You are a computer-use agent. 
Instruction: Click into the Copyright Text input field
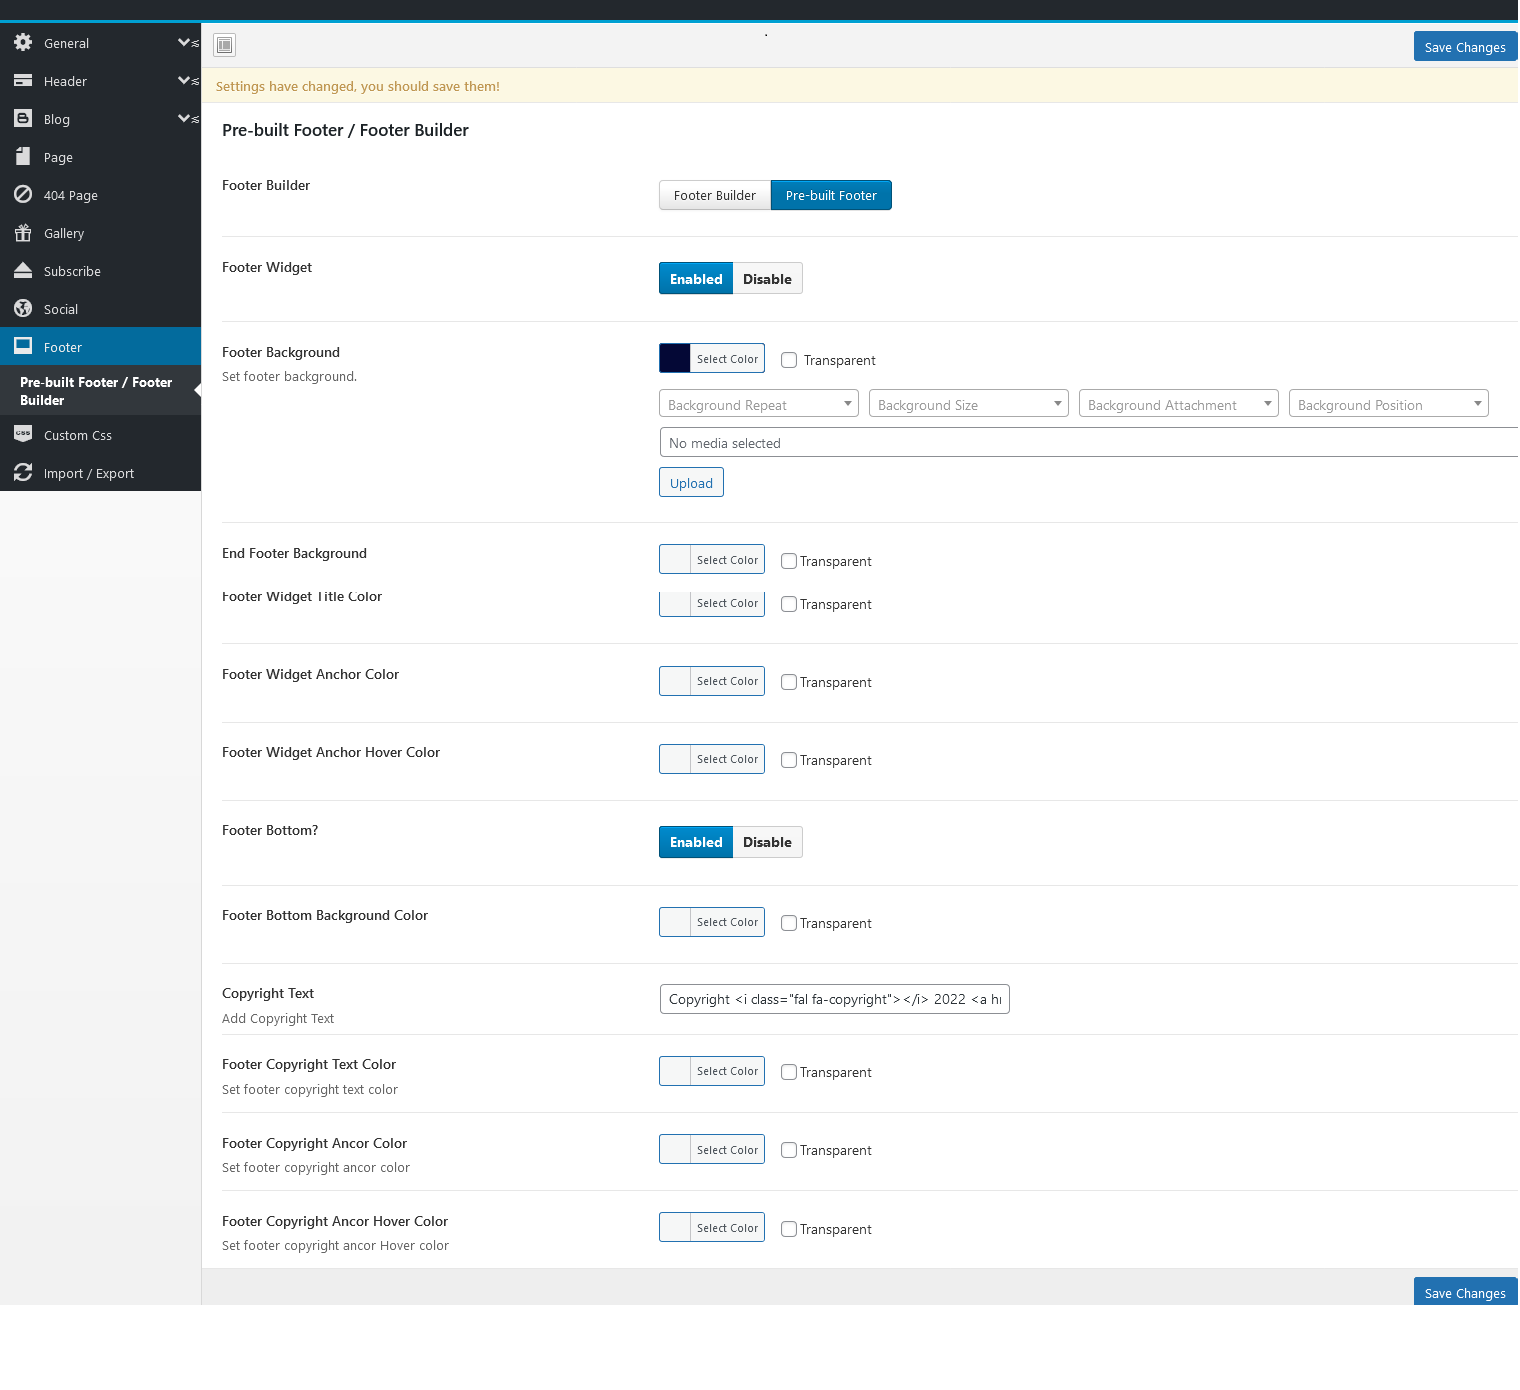point(834,999)
